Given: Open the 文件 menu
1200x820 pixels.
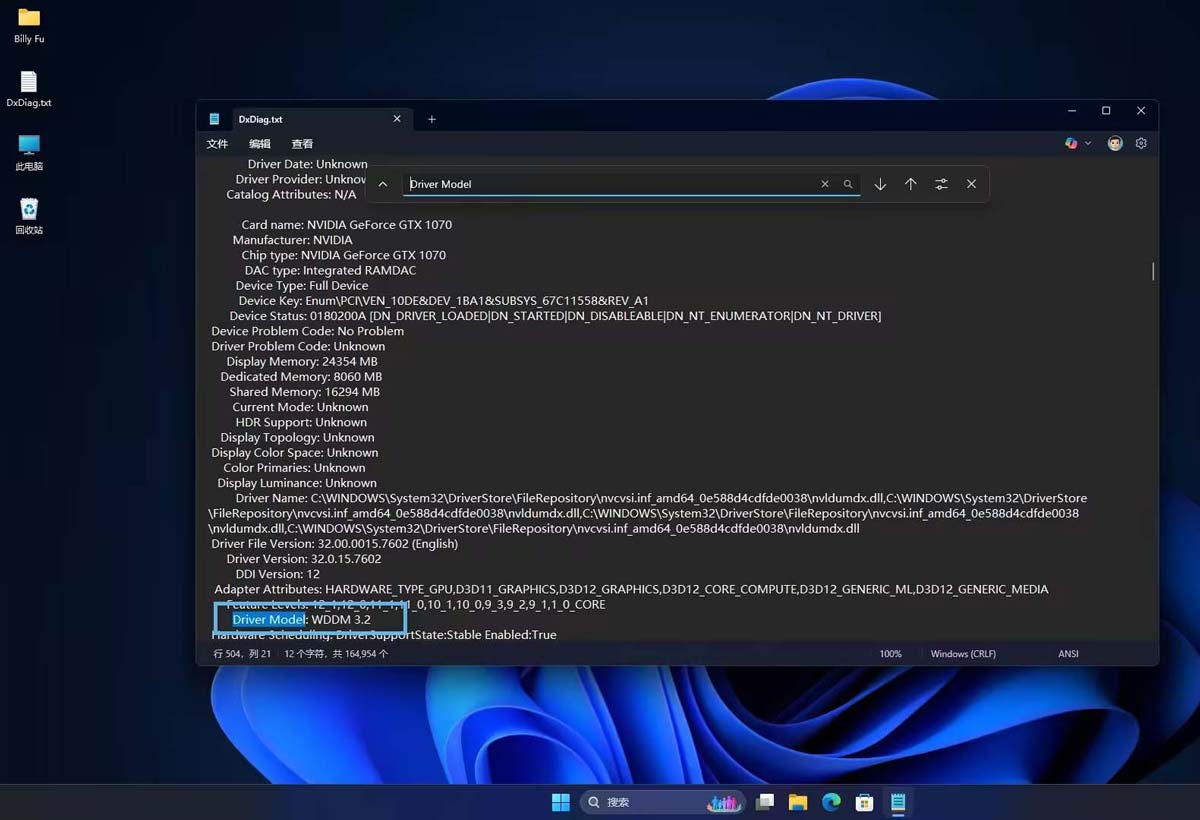Looking at the screenshot, I should [217, 144].
